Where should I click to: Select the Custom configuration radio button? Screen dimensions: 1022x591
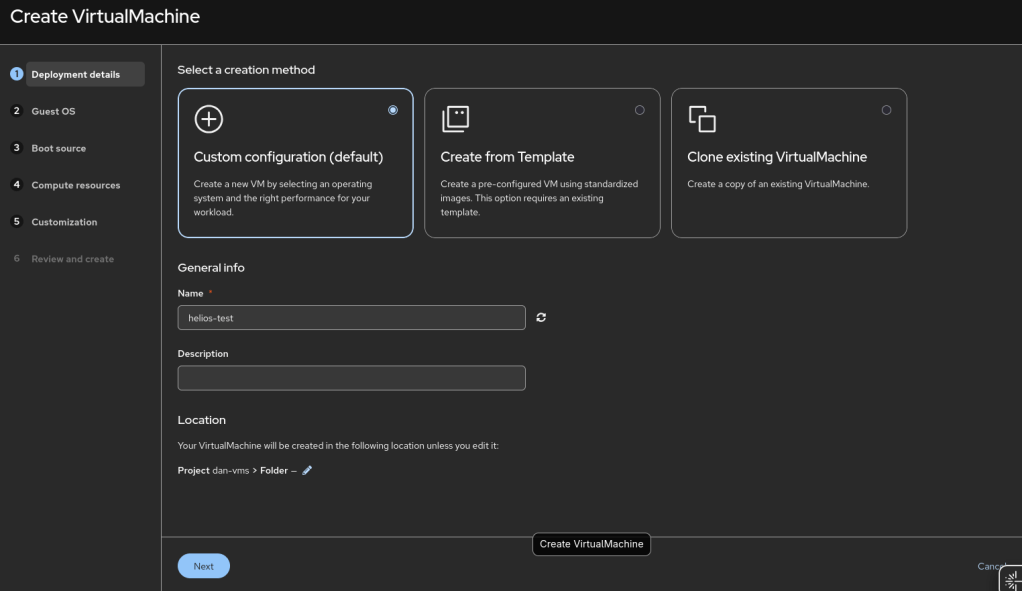click(393, 110)
